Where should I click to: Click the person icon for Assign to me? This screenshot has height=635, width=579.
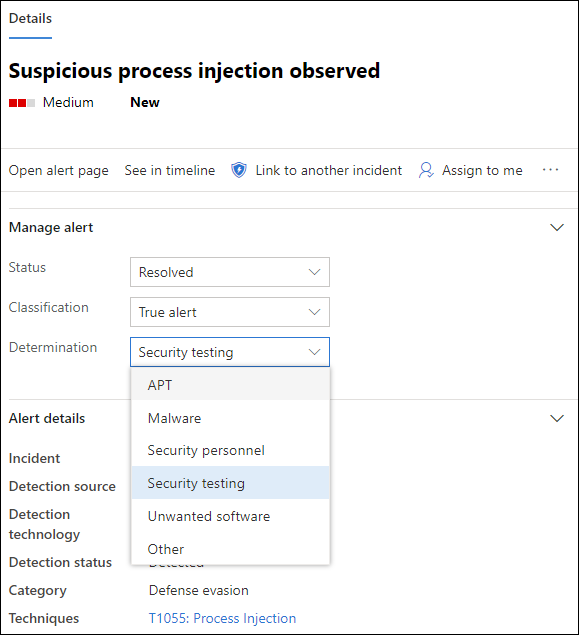[426, 170]
